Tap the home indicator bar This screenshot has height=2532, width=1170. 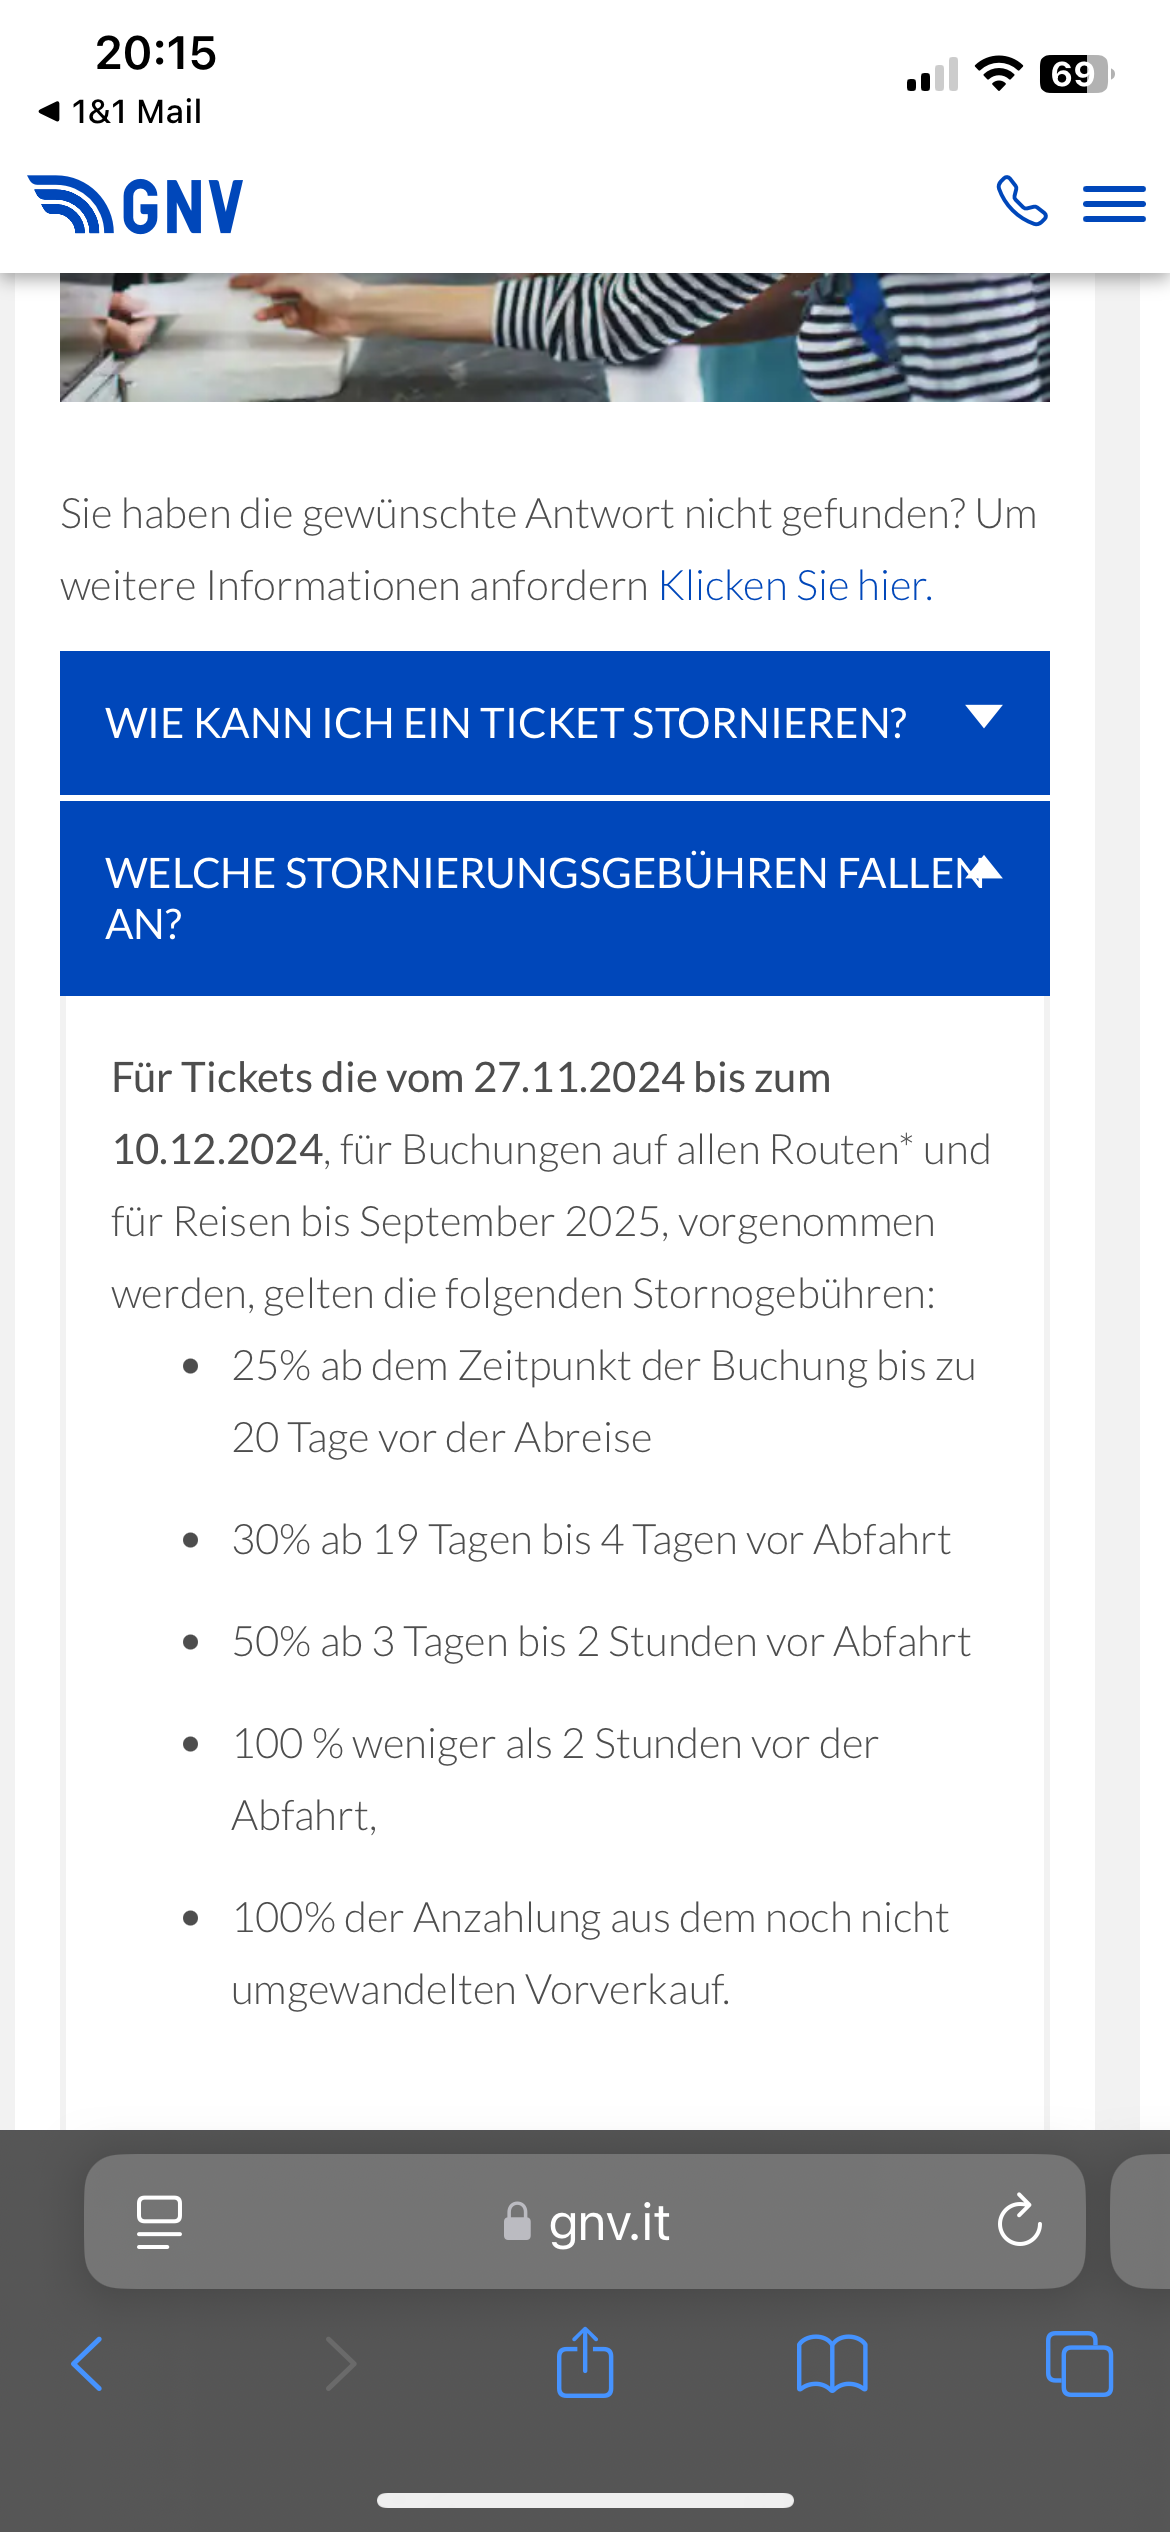point(585,2500)
